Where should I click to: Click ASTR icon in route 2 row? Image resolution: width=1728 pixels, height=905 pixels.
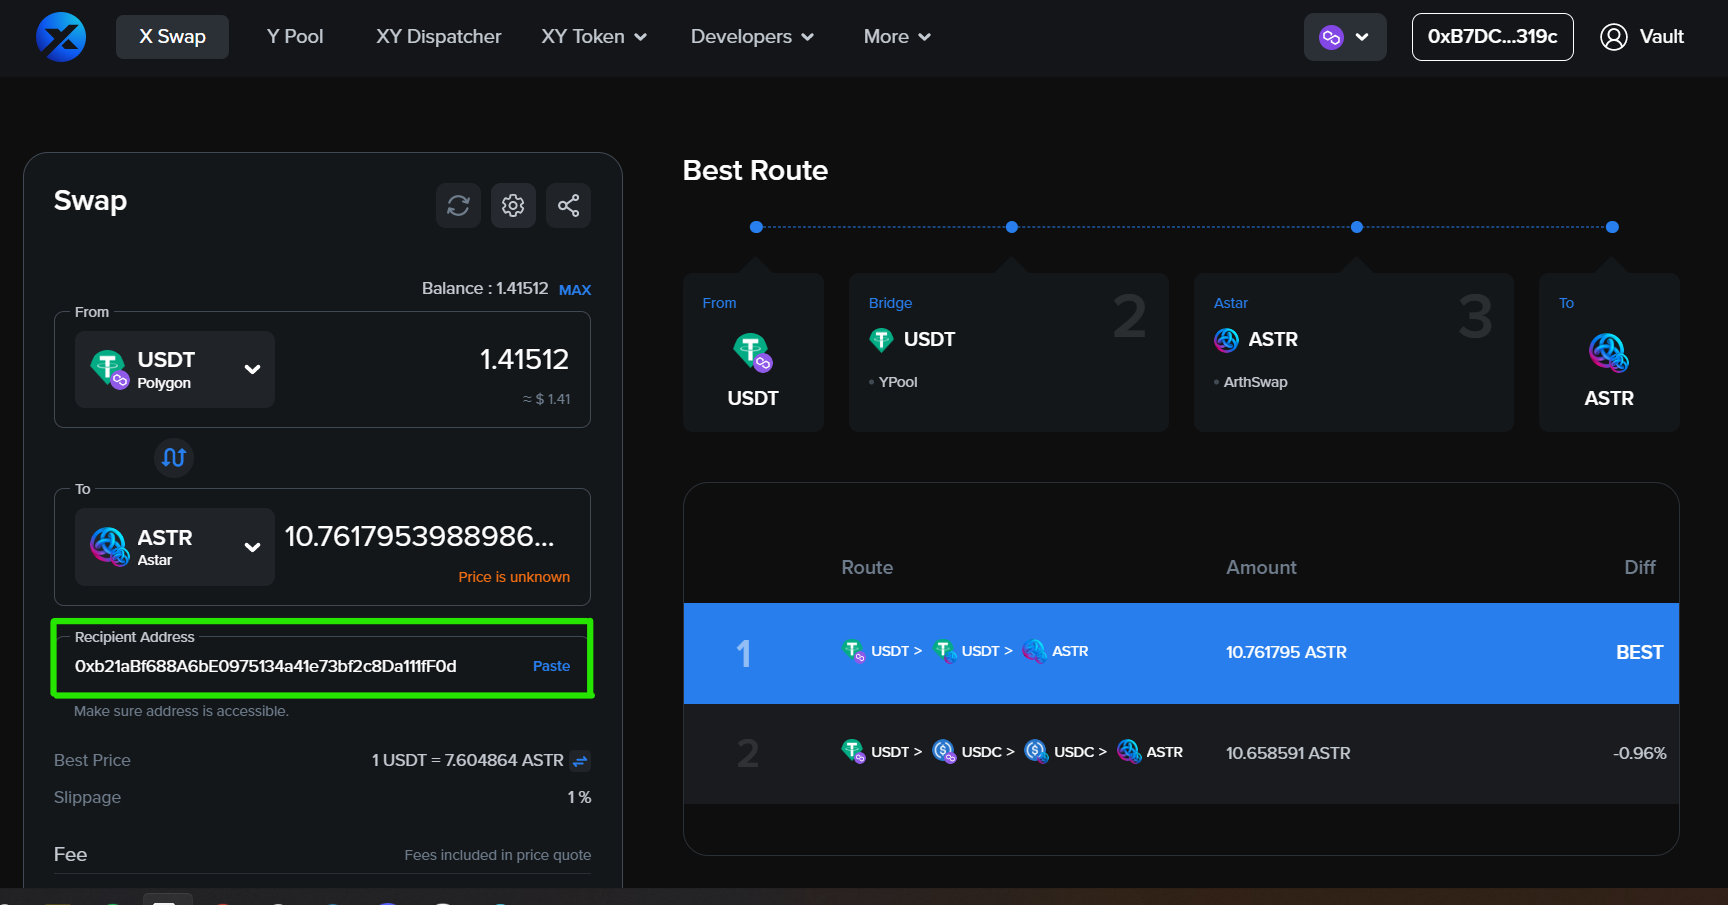[1128, 751]
